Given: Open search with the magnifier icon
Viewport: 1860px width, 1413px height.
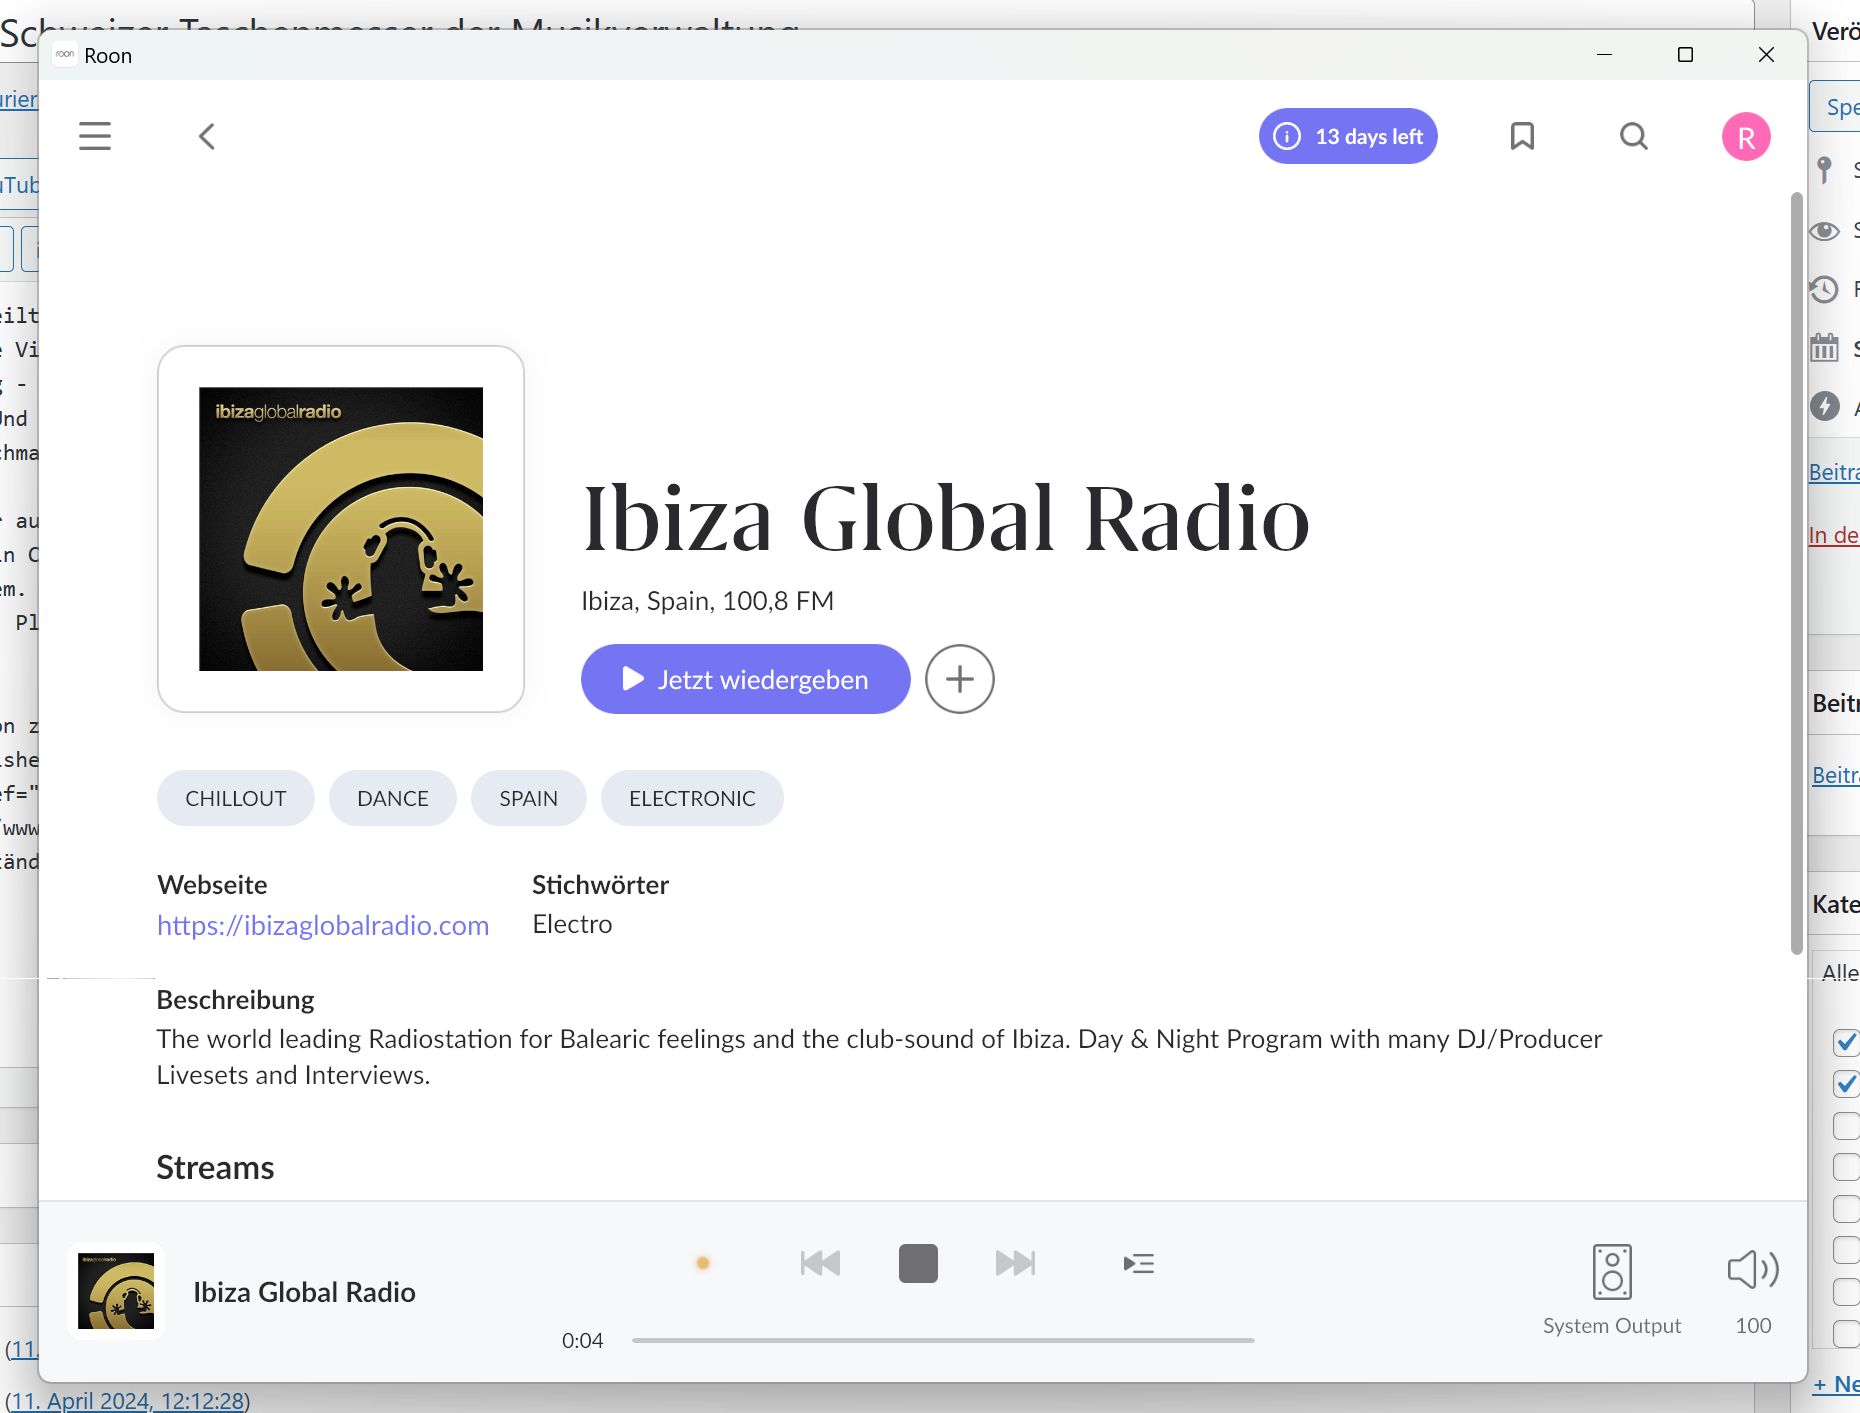Looking at the screenshot, I should 1634,136.
